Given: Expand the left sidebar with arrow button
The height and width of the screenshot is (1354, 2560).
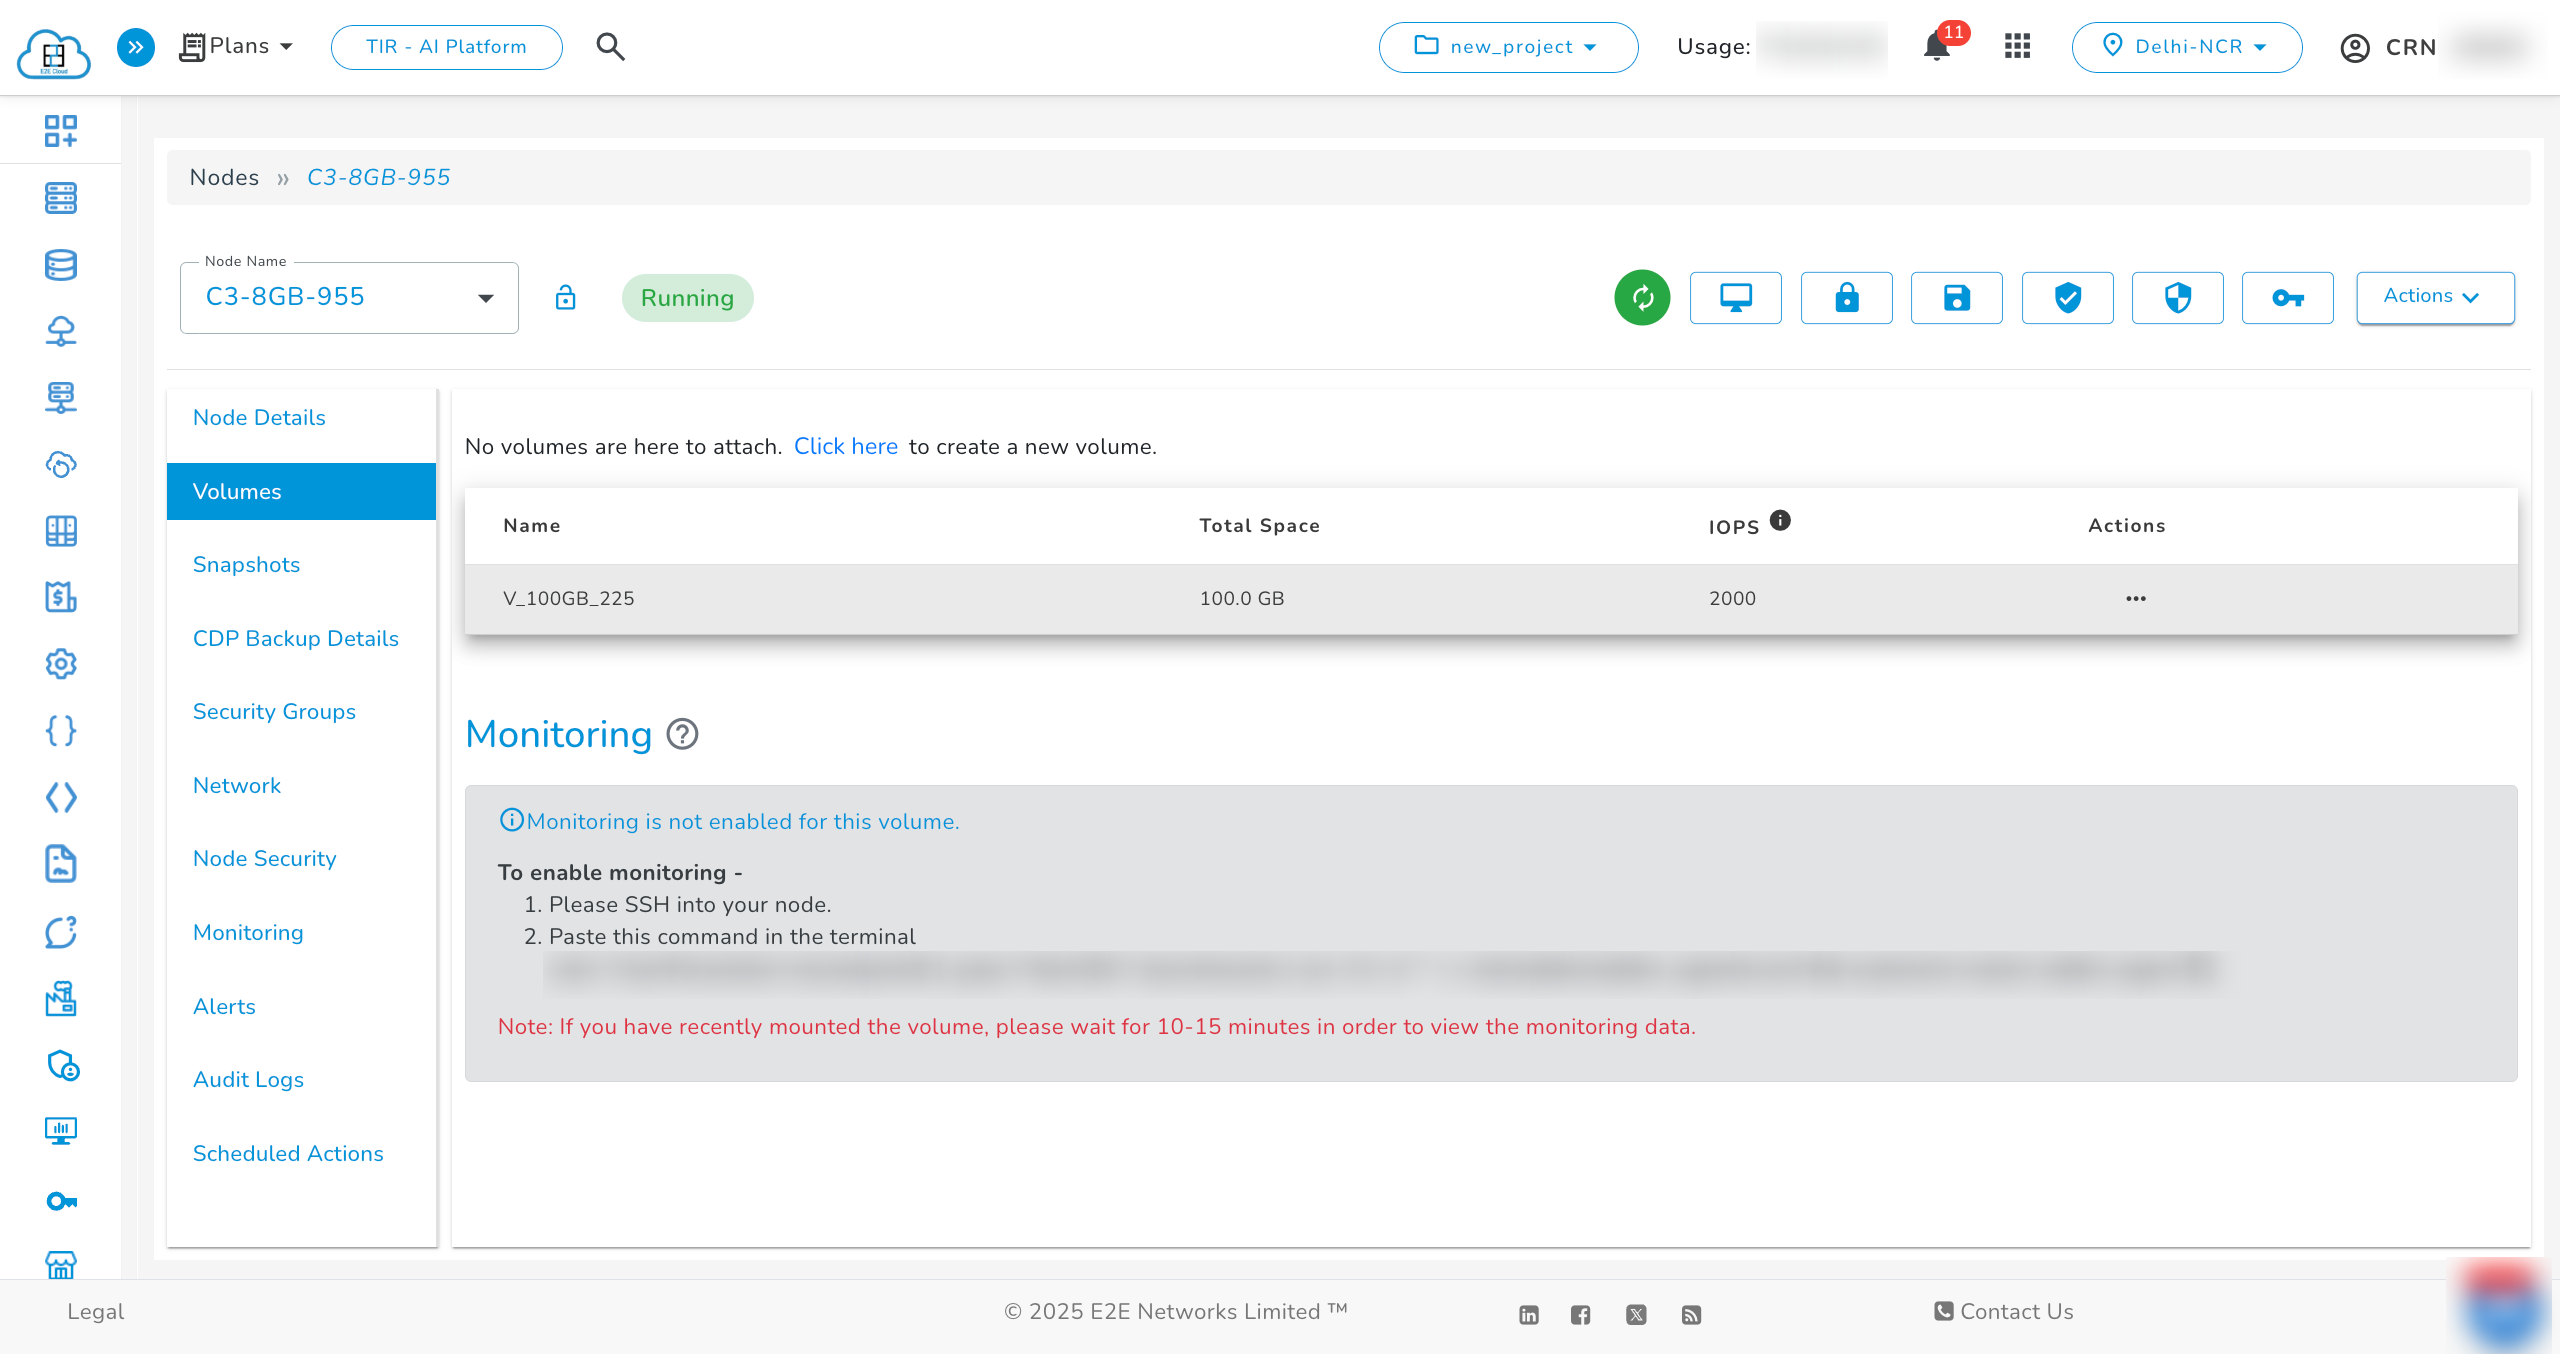Looking at the screenshot, I should pyautogui.click(x=136, y=47).
